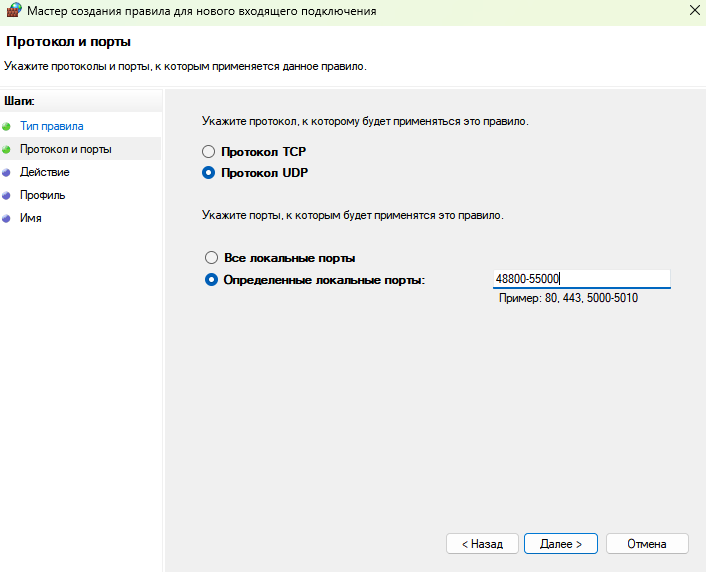706x572 pixels.
Task: Go back with the Назад button
Action: pyautogui.click(x=482, y=544)
